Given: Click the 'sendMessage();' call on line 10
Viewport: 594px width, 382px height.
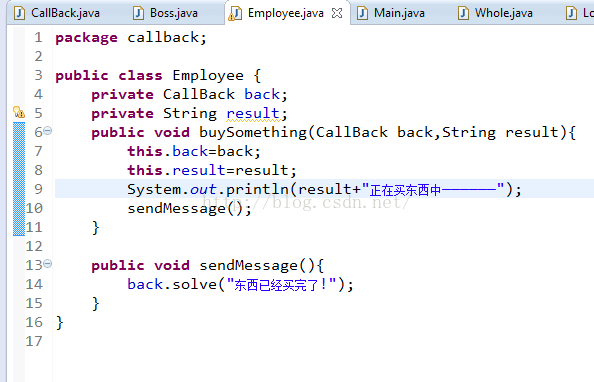Looking at the screenshot, I should [x=189, y=208].
